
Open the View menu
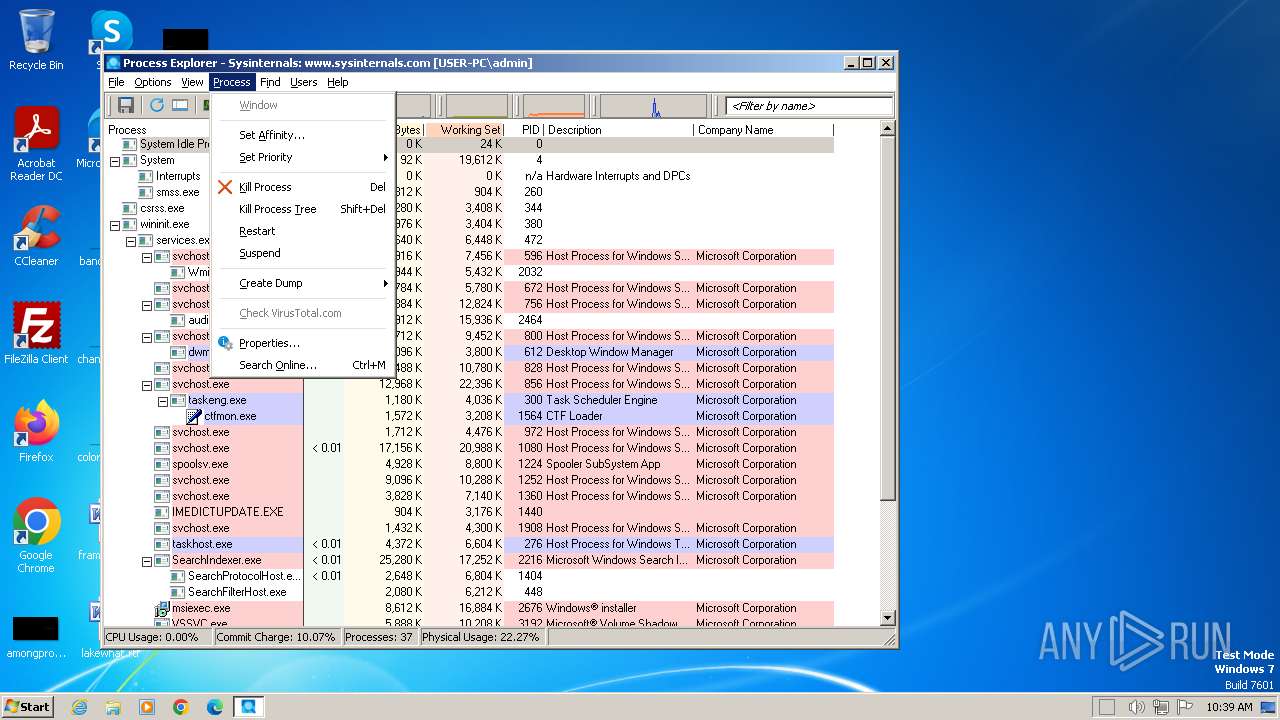[192, 82]
